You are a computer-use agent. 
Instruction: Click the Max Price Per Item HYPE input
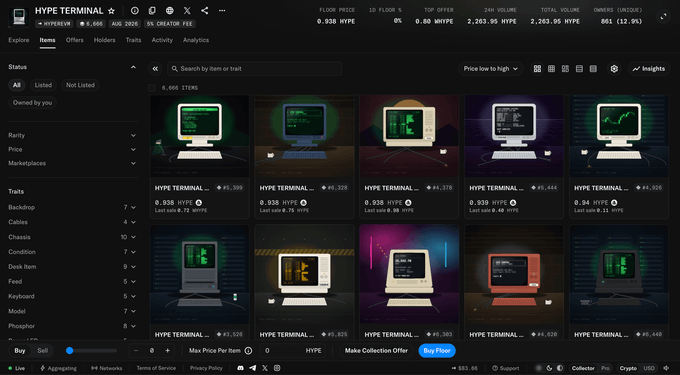click(293, 351)
